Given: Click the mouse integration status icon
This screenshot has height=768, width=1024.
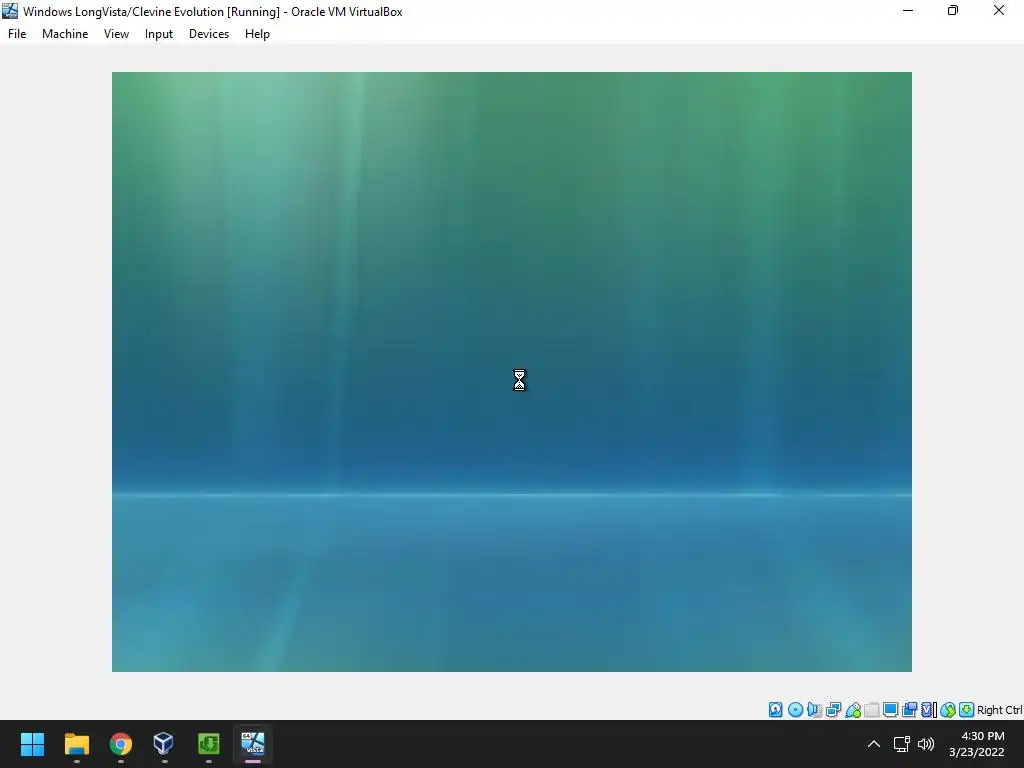Looking at the screenshot, I should [948, 710].
